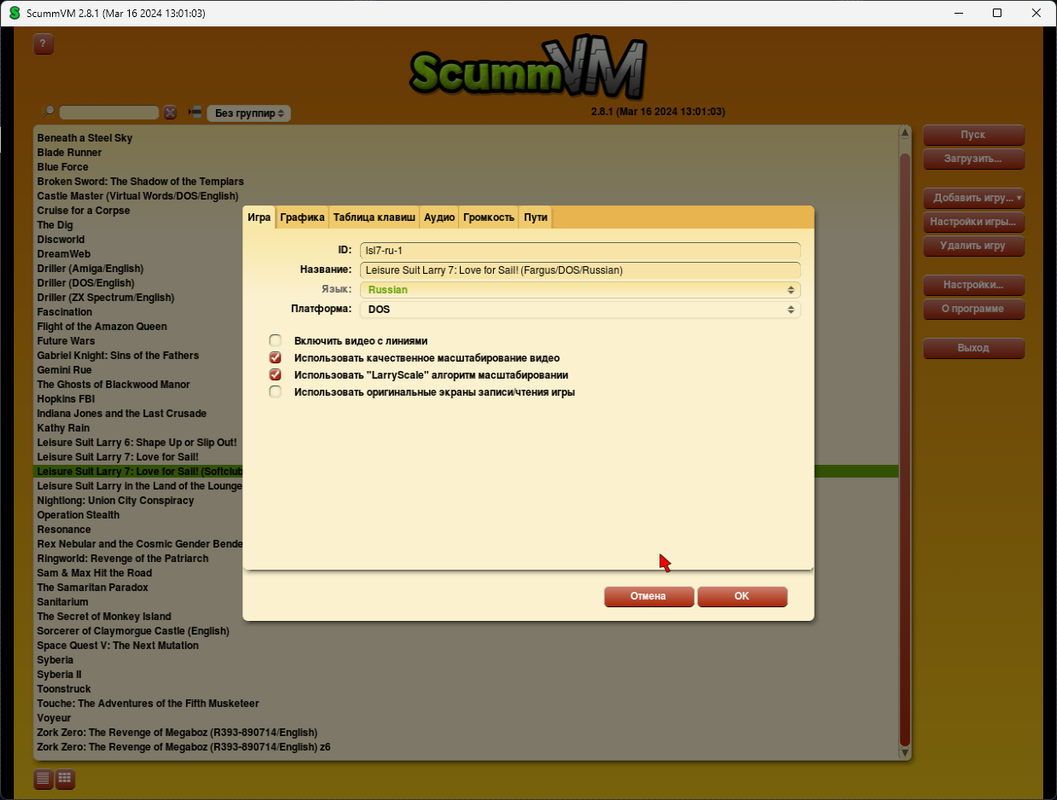Open the help question mark button
The height and width of the screenshot is (800, 1057).
(43, 44)
